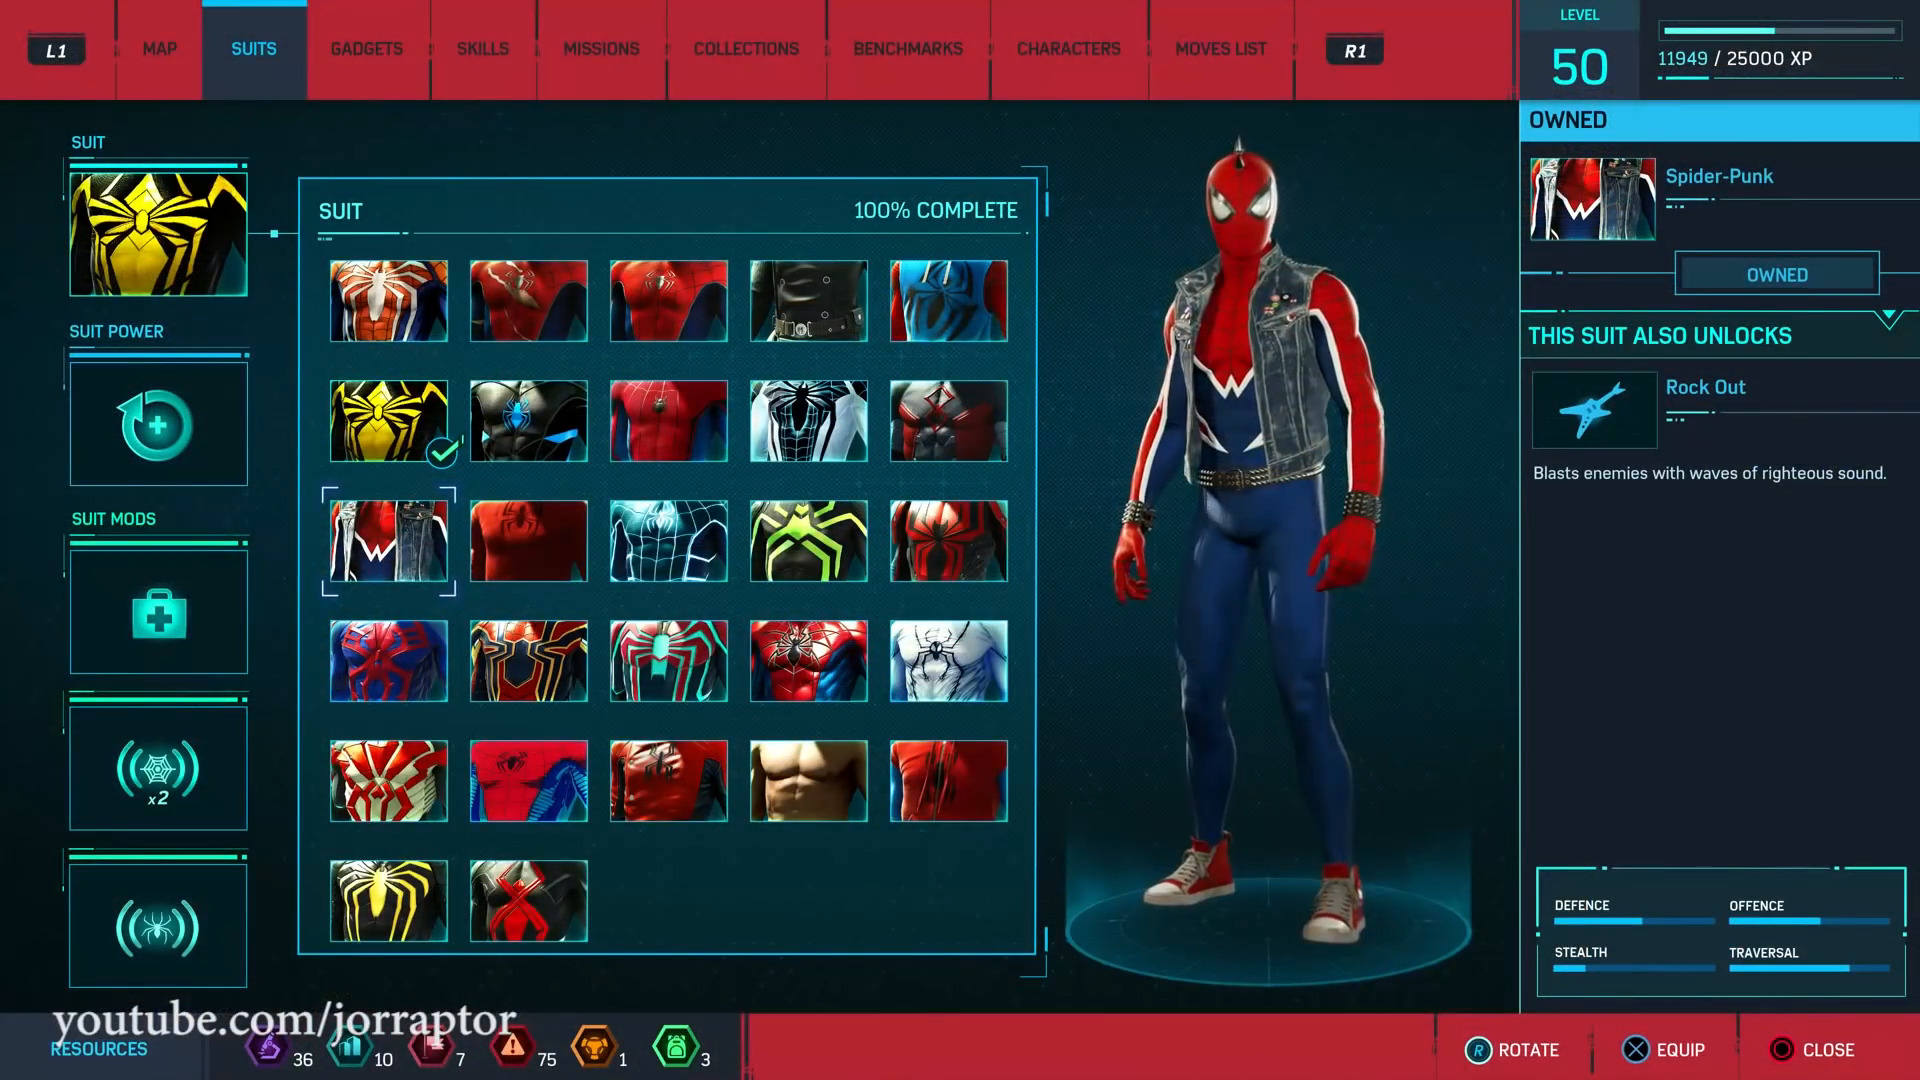
Task: Click the OWNED status button
Action: pos(1777,274)
